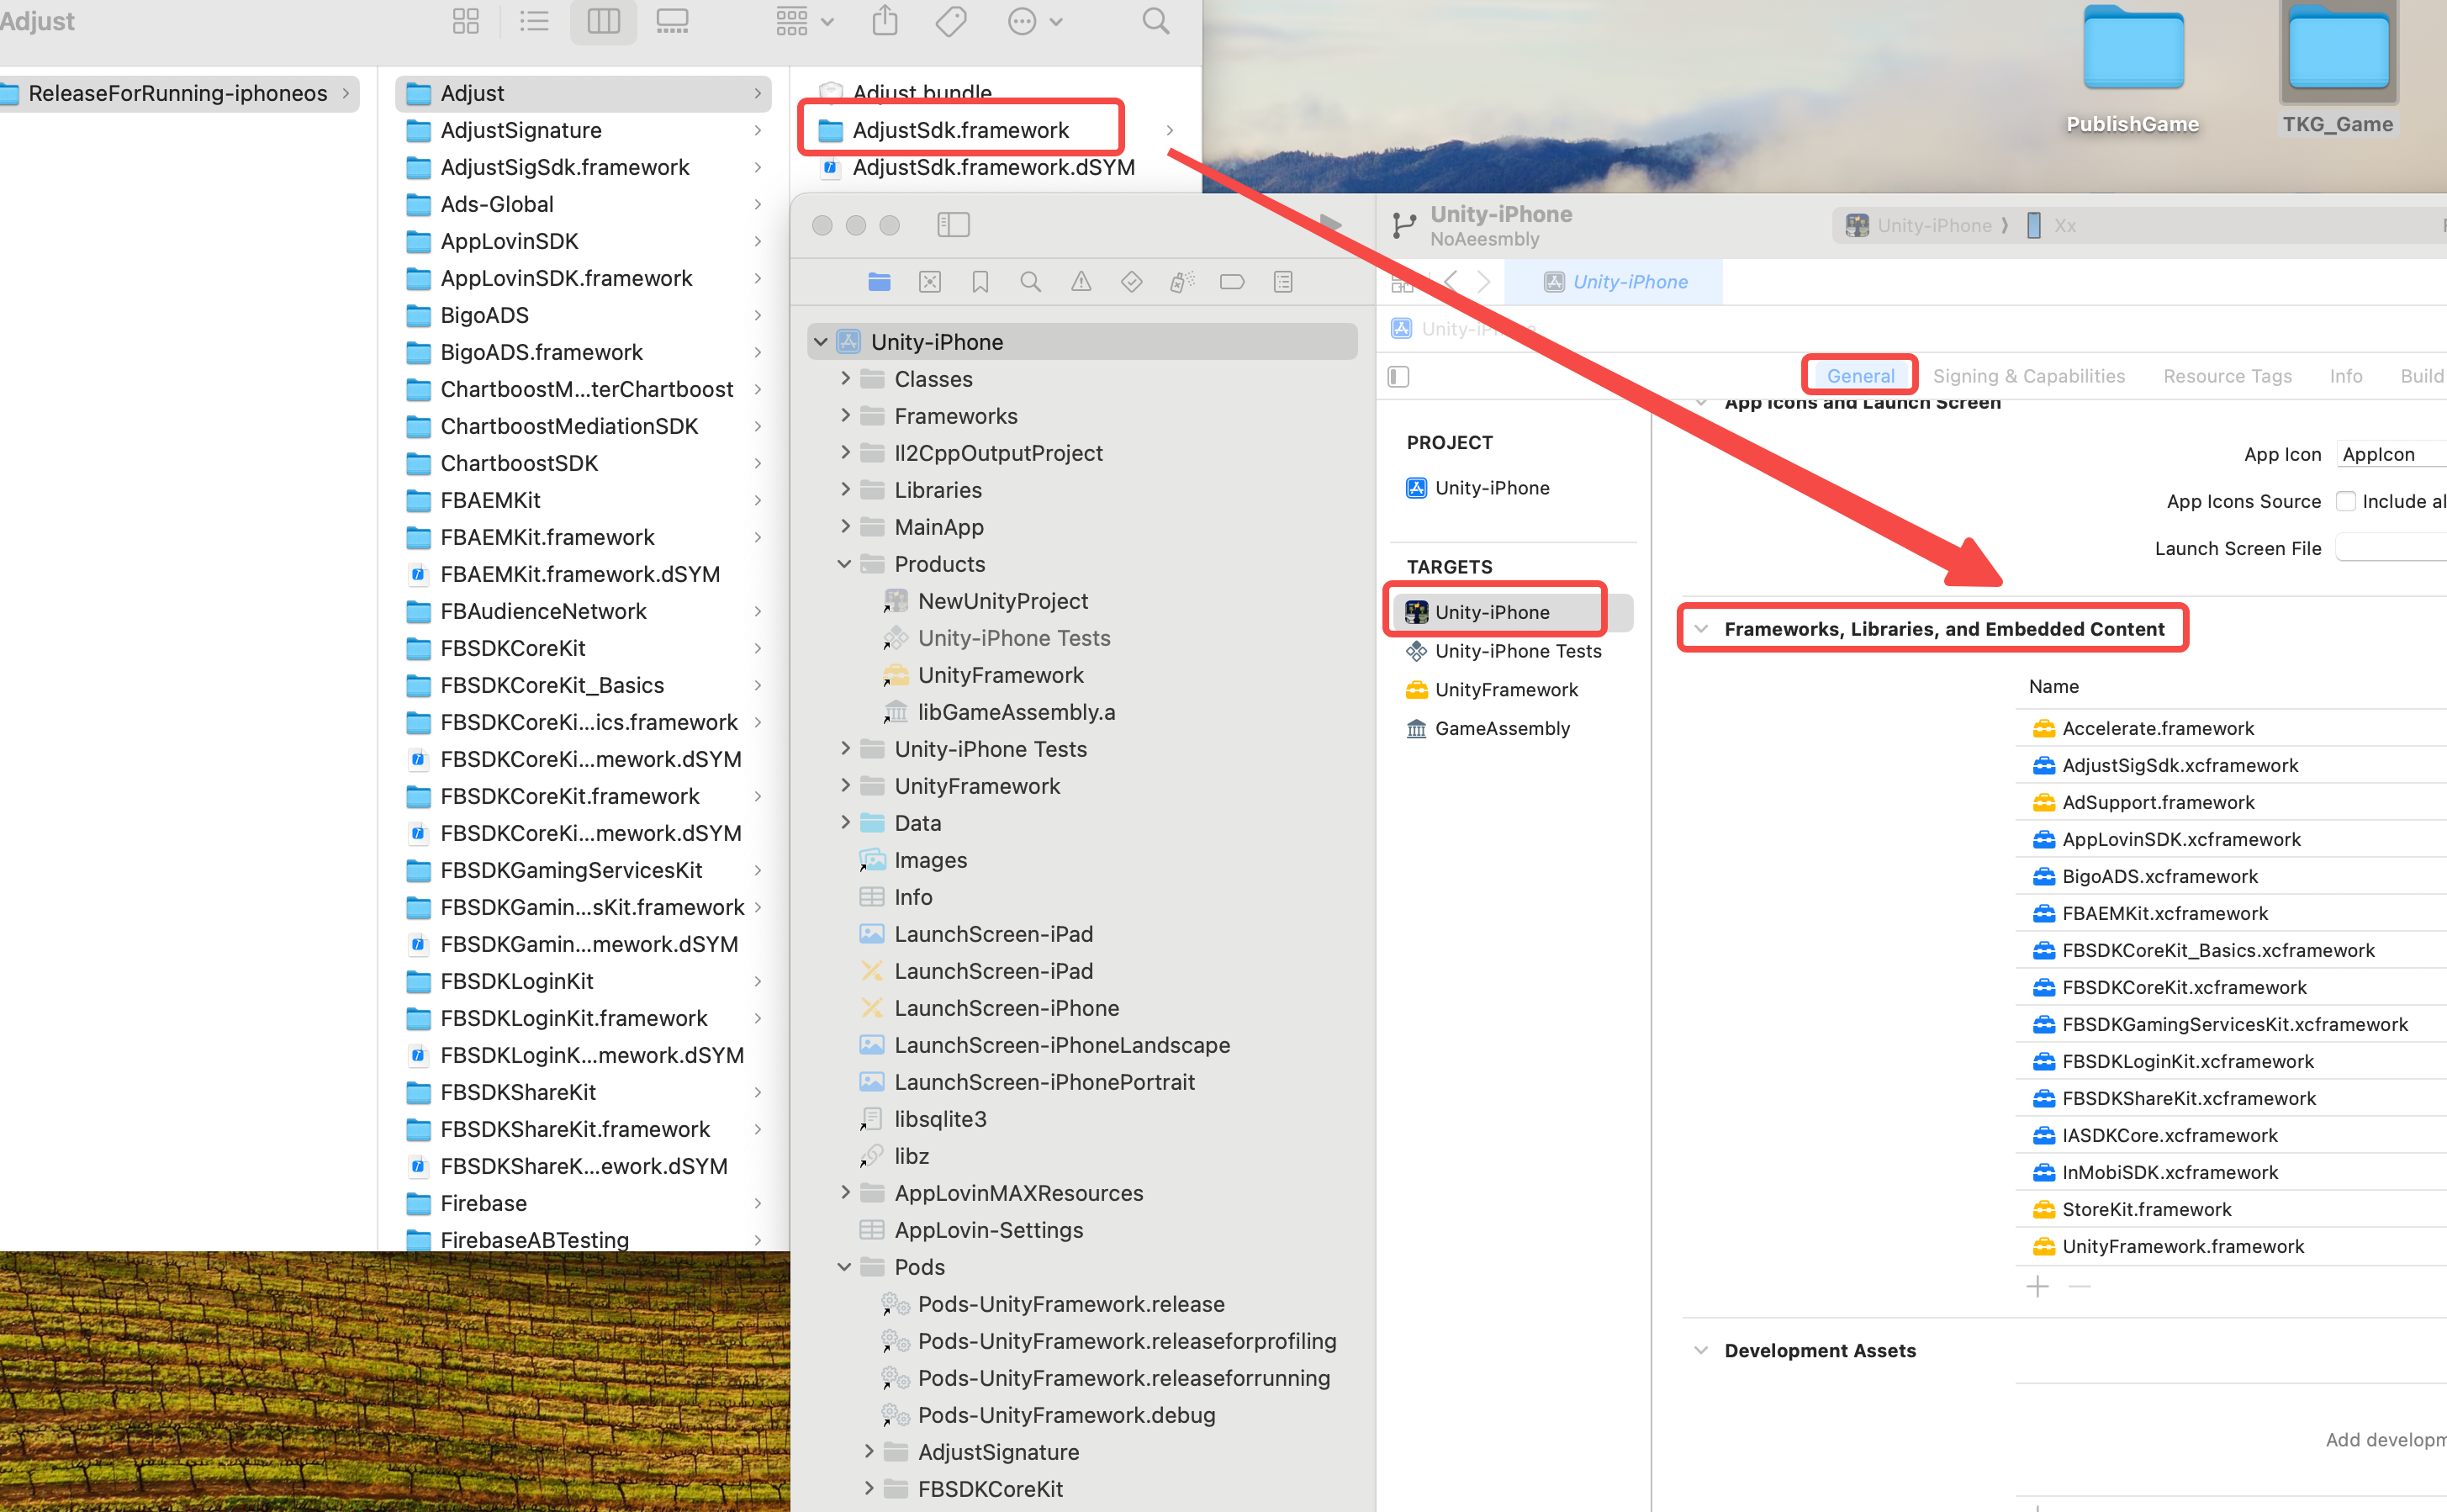
Task: Click the Finder share icon
Action: (x=884, y=21)
